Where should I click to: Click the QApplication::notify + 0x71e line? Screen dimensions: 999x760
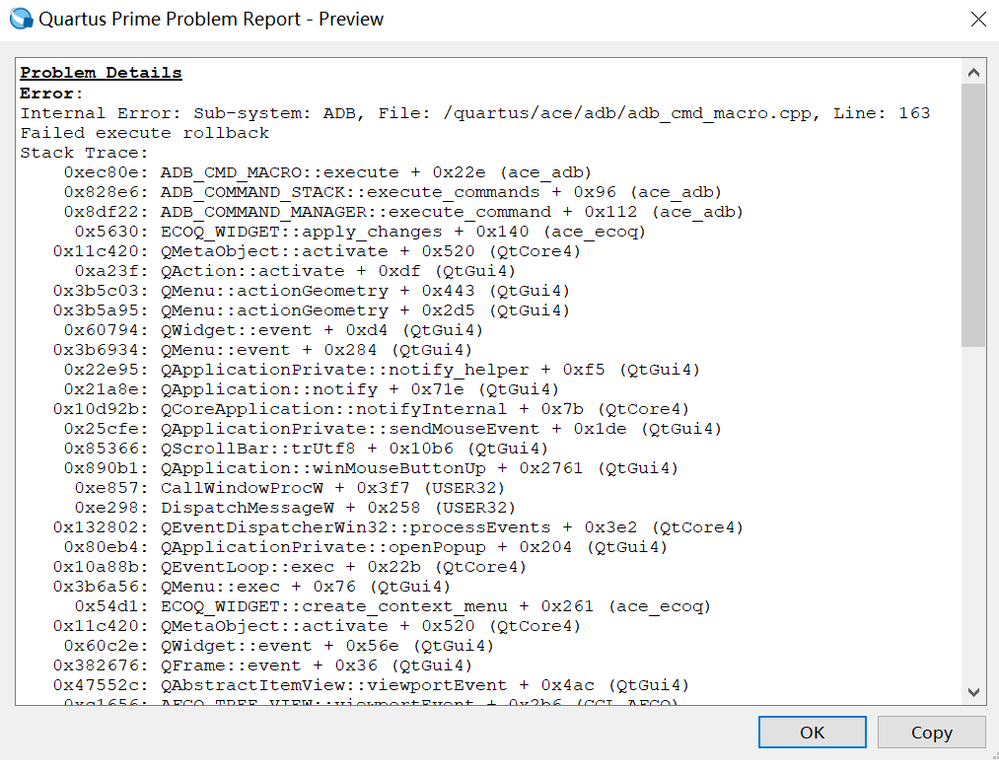[311, 390]
